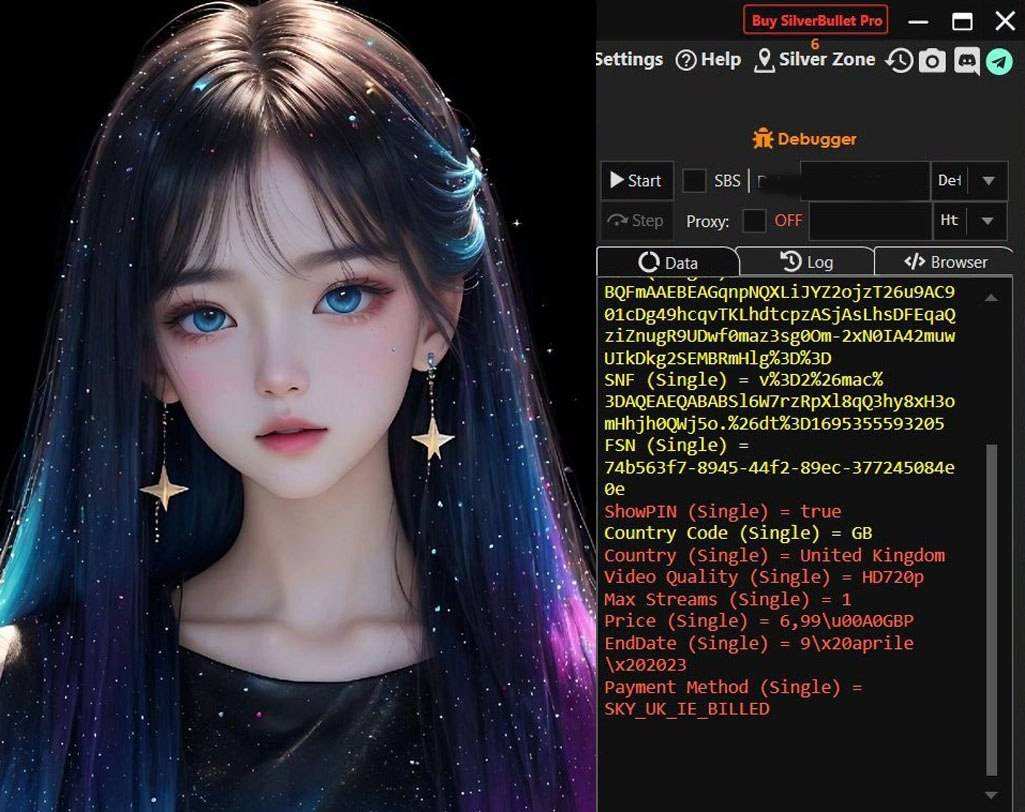Toggle the Proxy checkbox

pyautogui.click(x=754, y=220)
